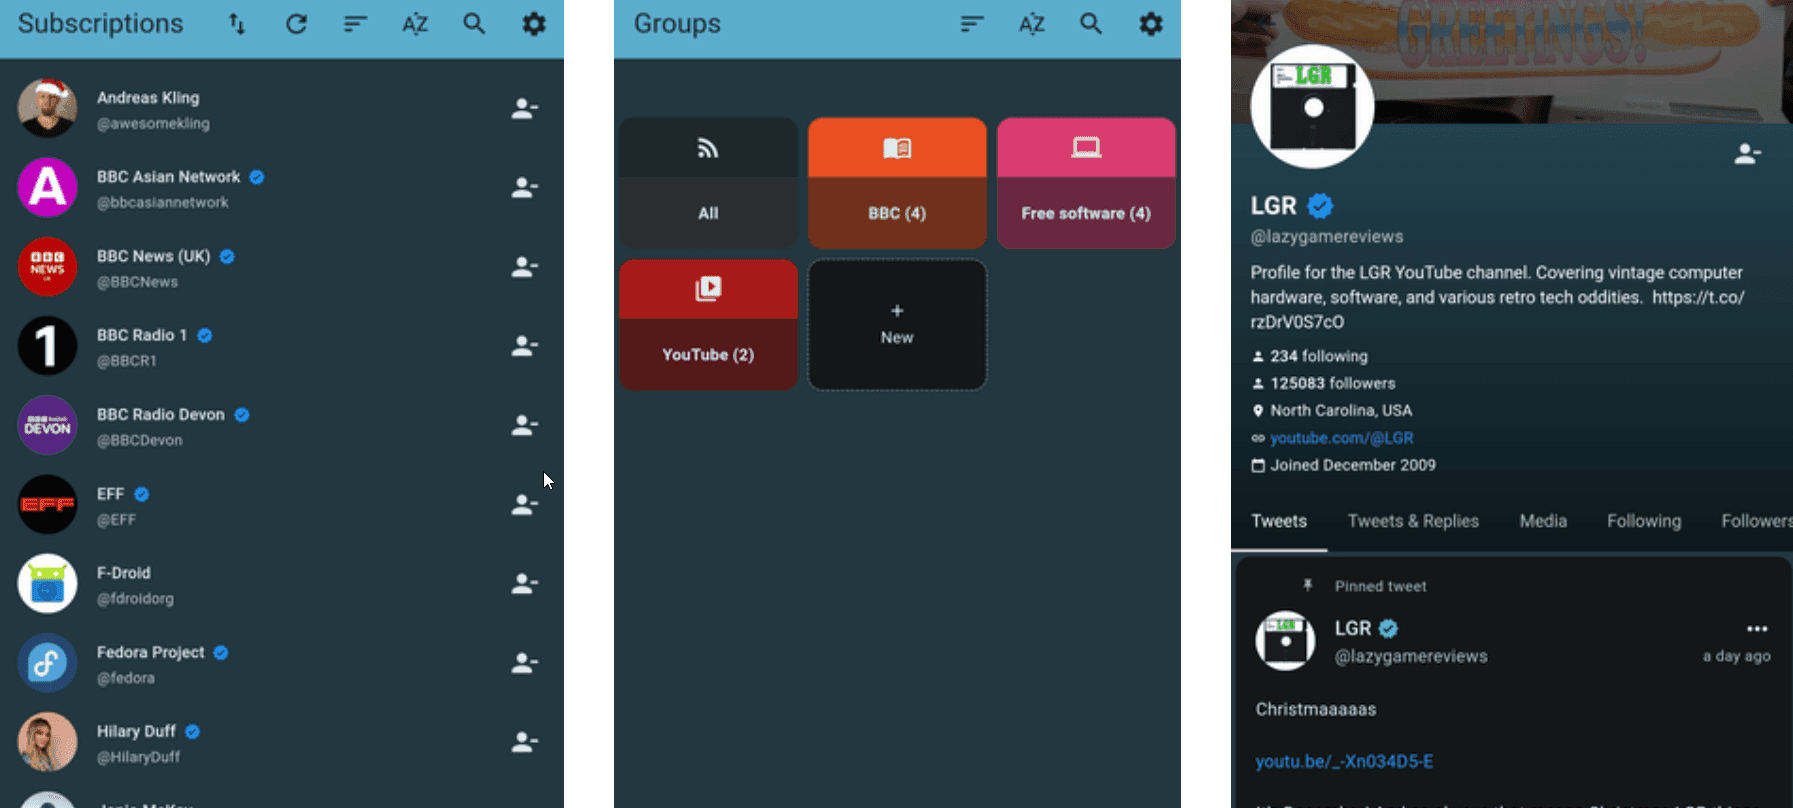Open the youtube.com/@LGR profile link
Screen dimensions: 1793x808
click(x=1341, y=438)
